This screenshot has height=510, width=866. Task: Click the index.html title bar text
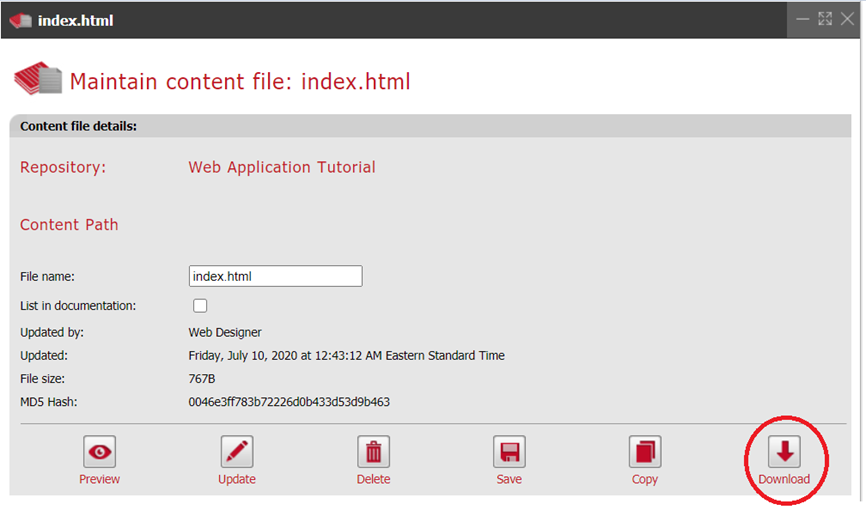point(75,20)
